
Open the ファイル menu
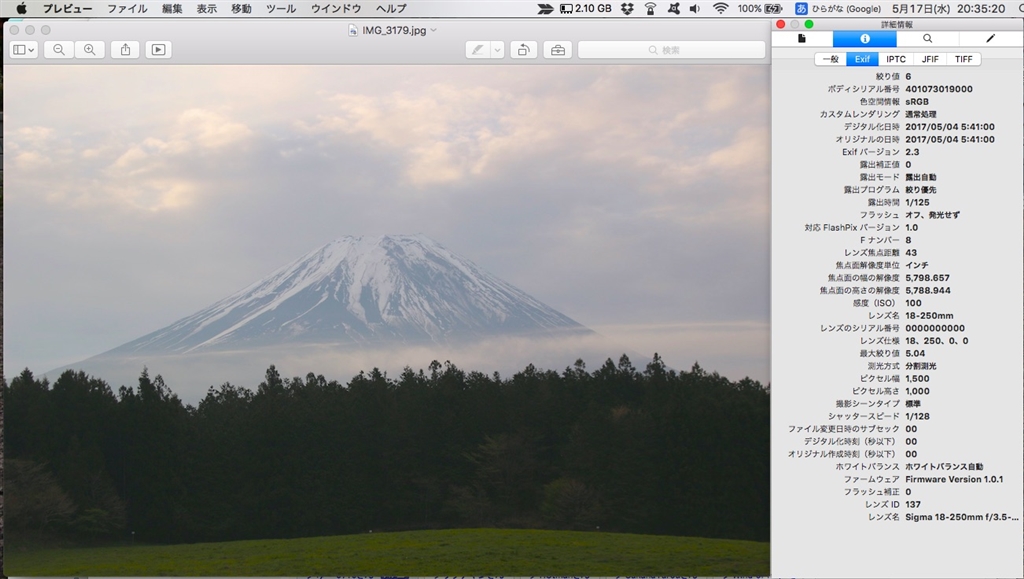click(x=127, y=8)
